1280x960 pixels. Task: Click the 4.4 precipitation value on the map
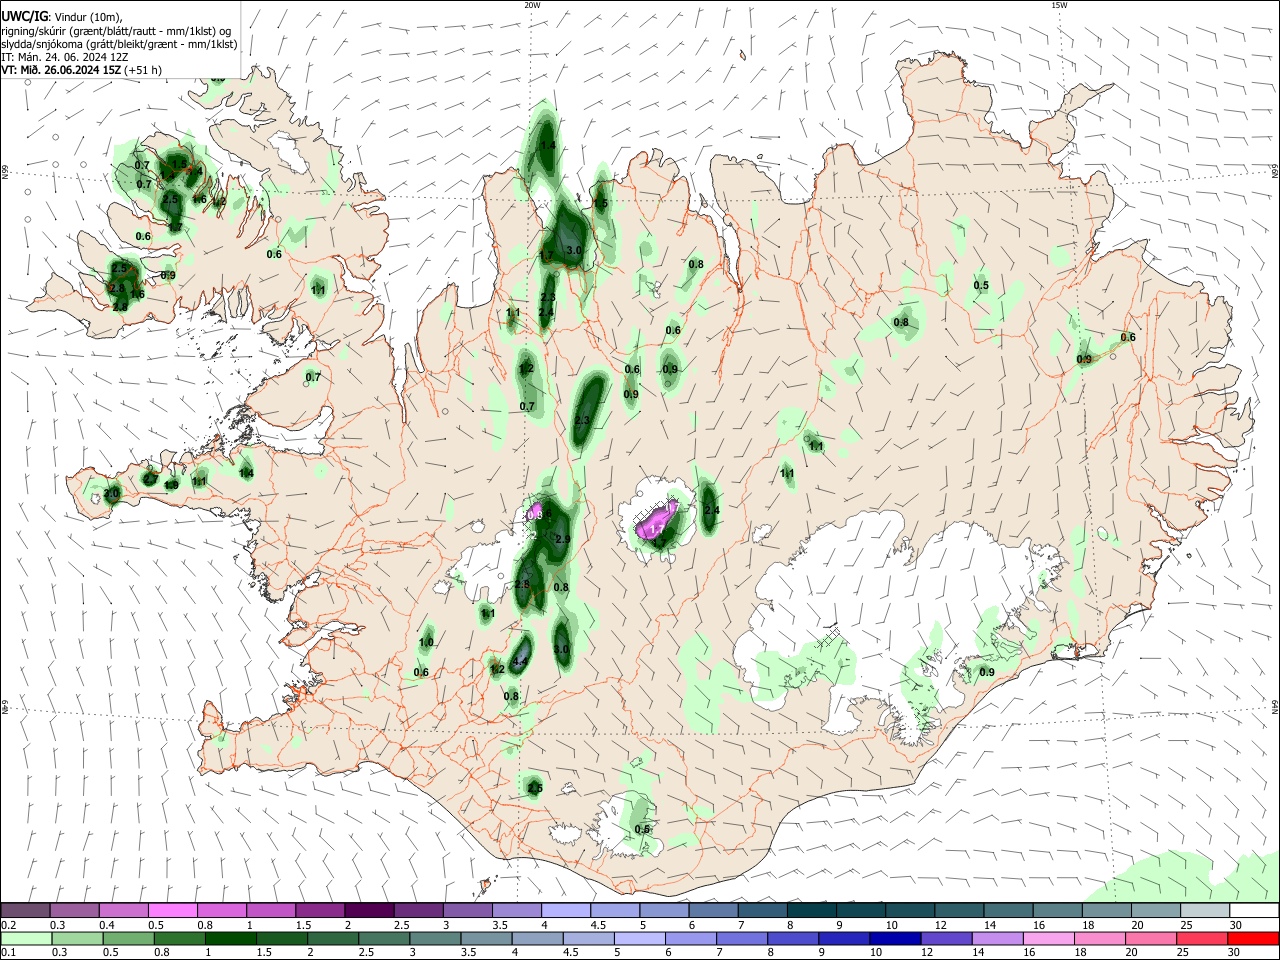[x=519, y=661]
